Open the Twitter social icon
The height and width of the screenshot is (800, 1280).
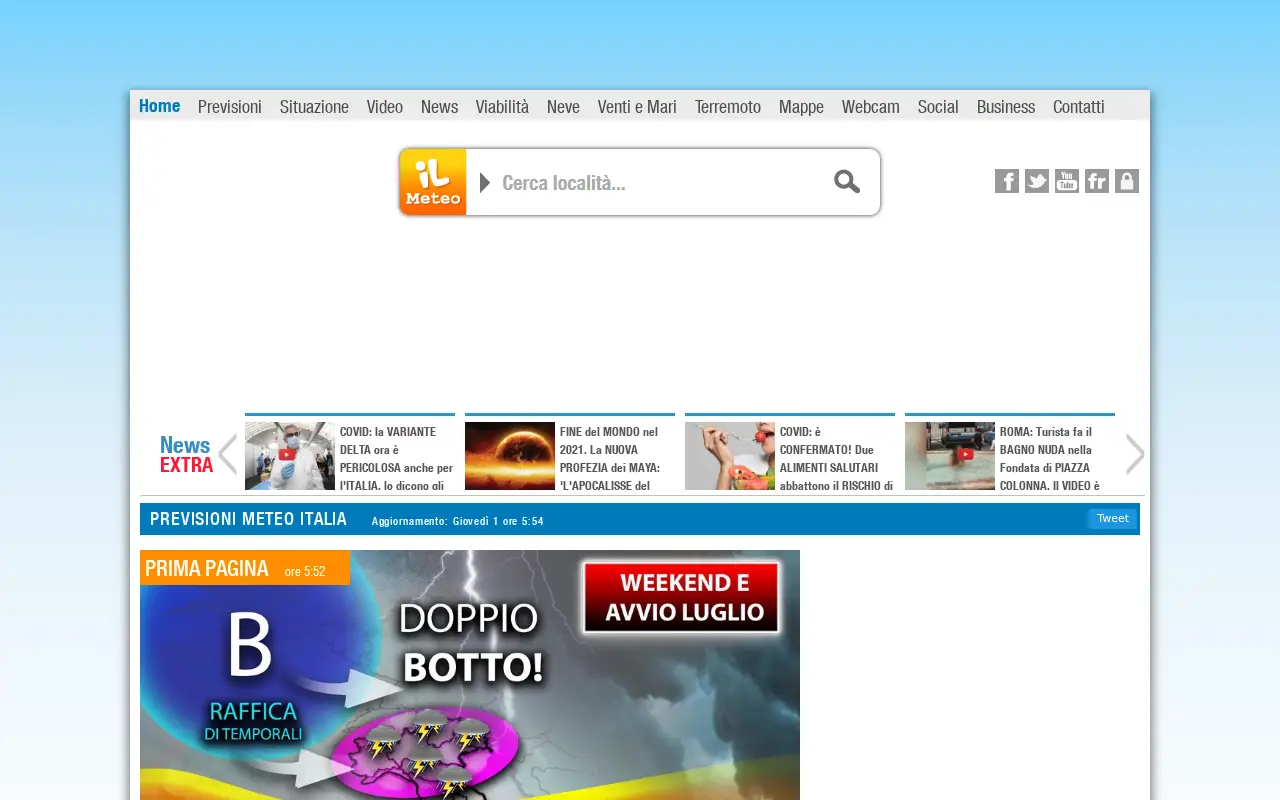[x=1037, y=181]
